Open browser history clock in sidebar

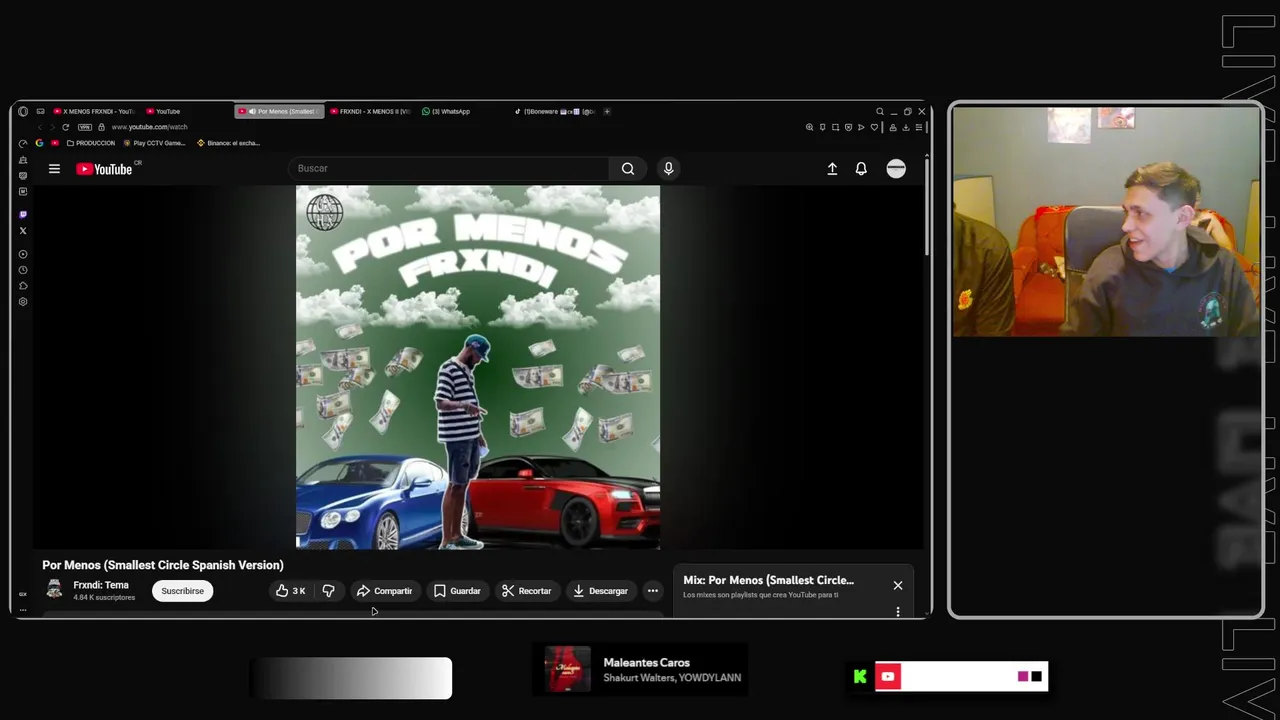pos(23,270)
